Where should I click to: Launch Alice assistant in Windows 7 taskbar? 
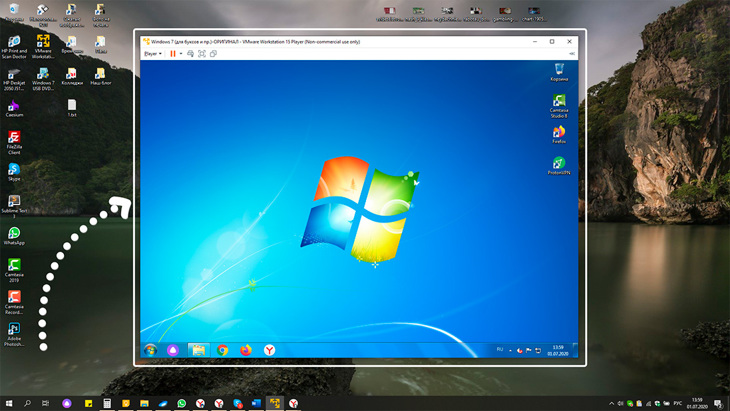pyautogui.click(x=173, y=350)
